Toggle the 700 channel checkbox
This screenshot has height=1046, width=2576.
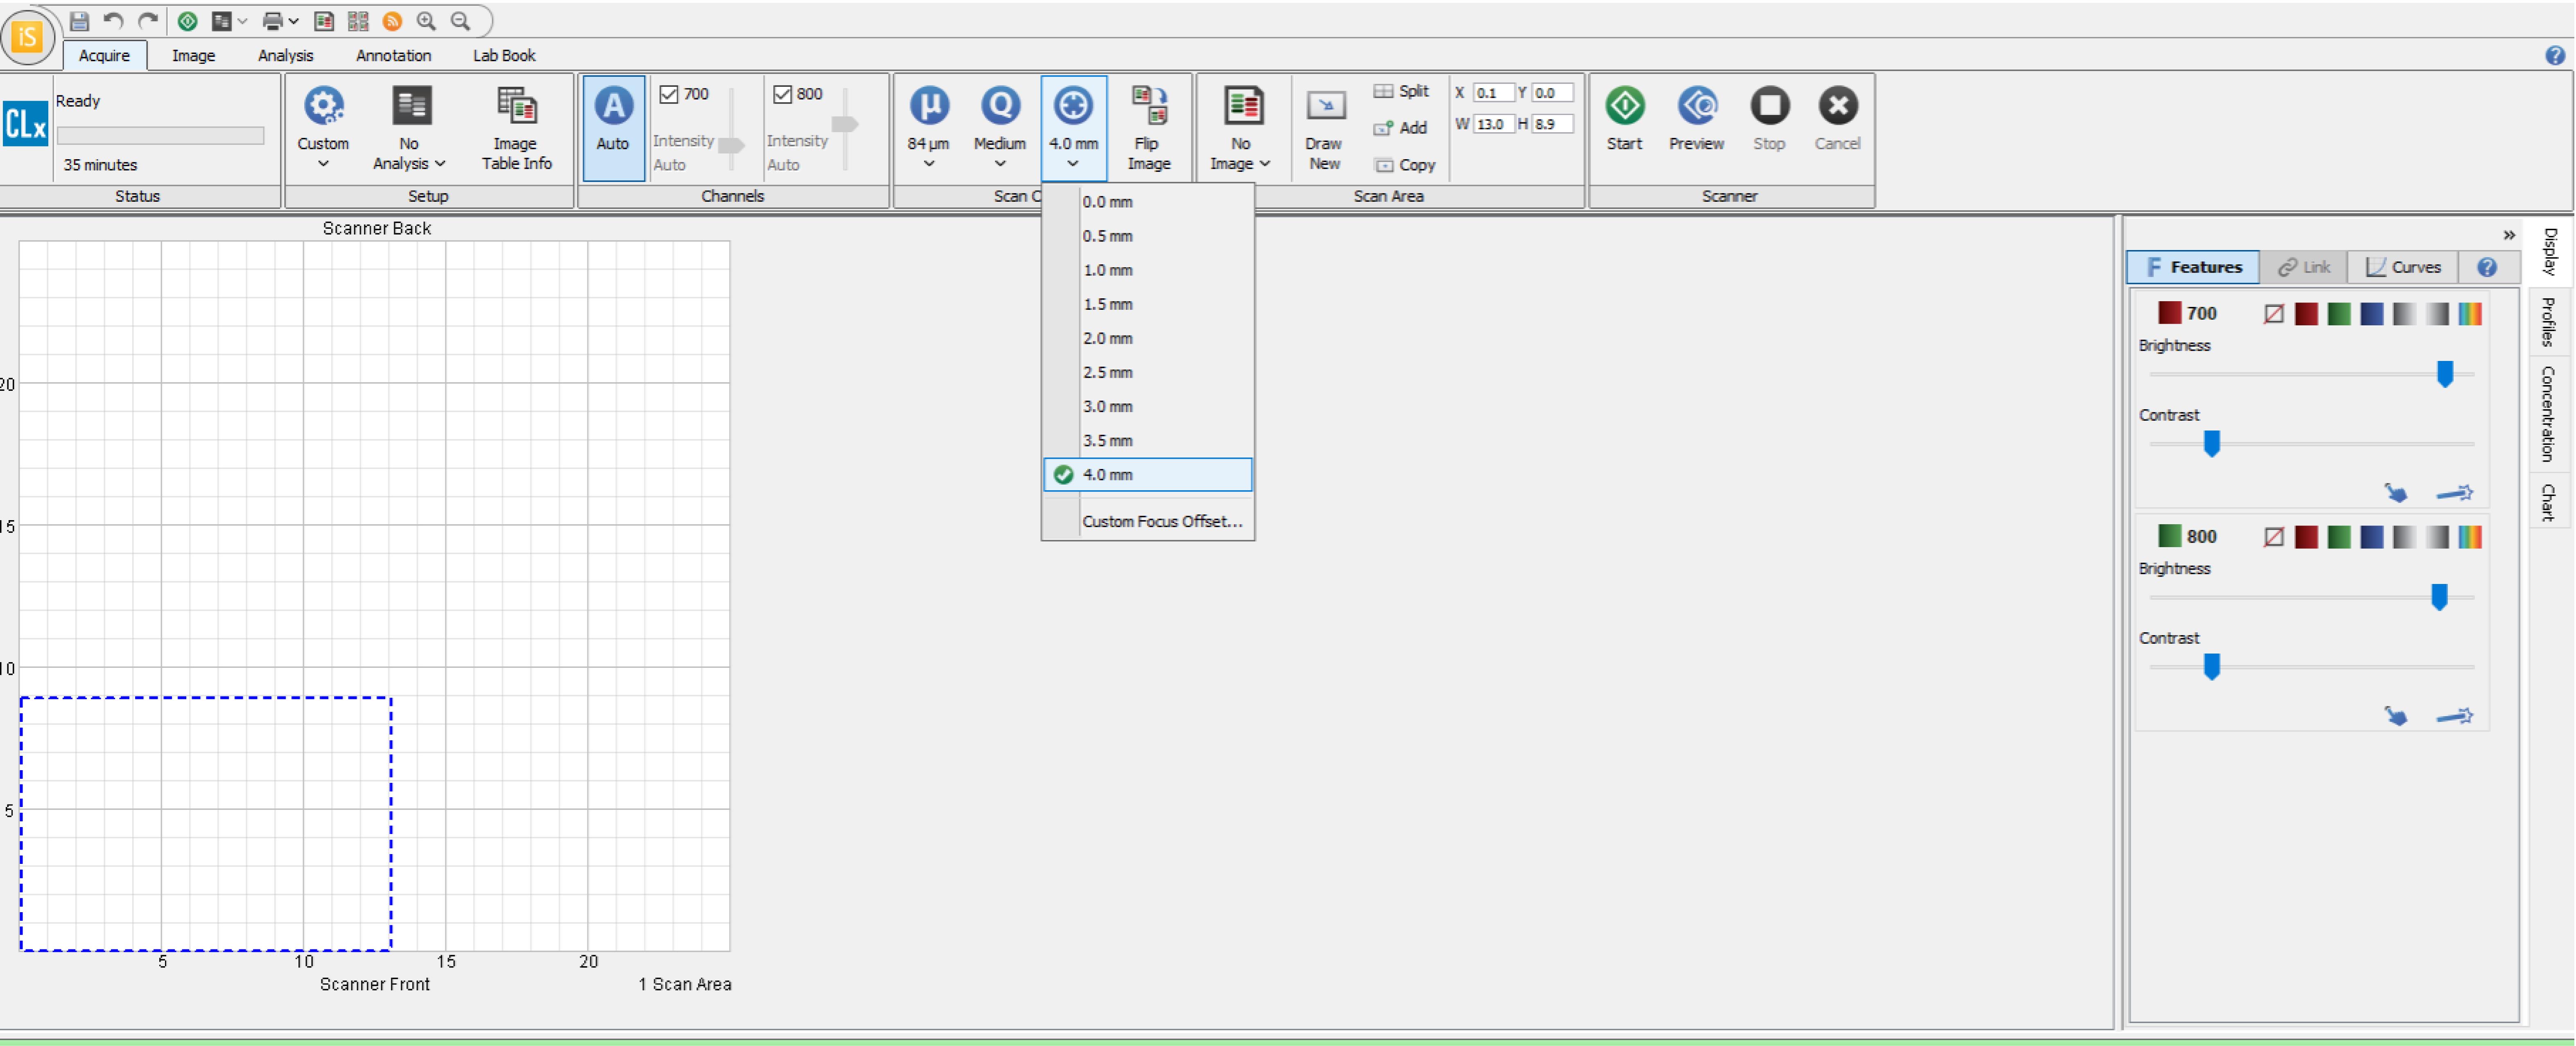[669, 94]
